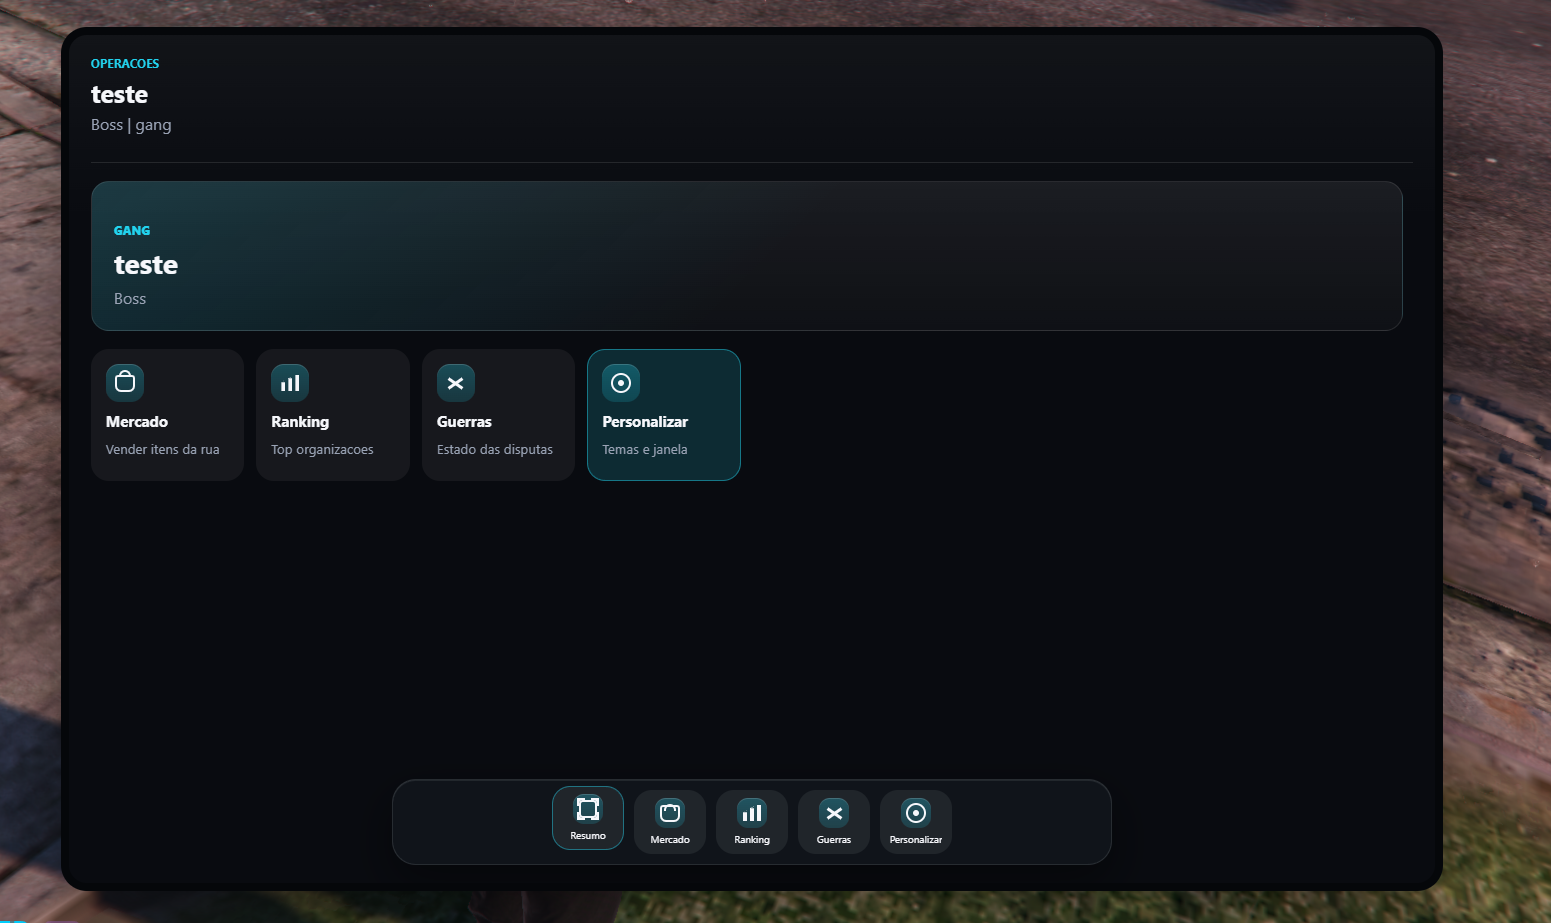Click the Ranking card bar chart icon
Image resolution: width=1551 pixels, height=923 pixels.
290,382
